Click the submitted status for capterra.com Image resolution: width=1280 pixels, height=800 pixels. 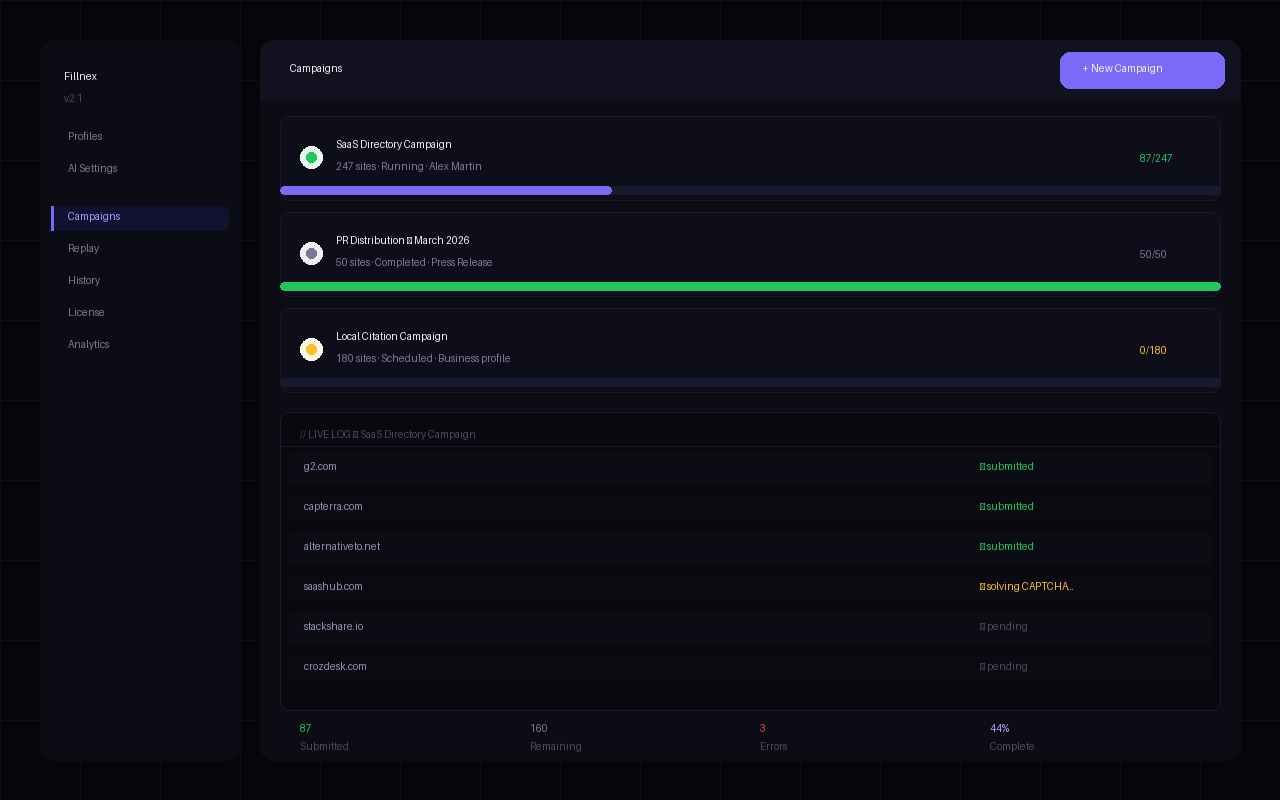tap(1007, 507)
